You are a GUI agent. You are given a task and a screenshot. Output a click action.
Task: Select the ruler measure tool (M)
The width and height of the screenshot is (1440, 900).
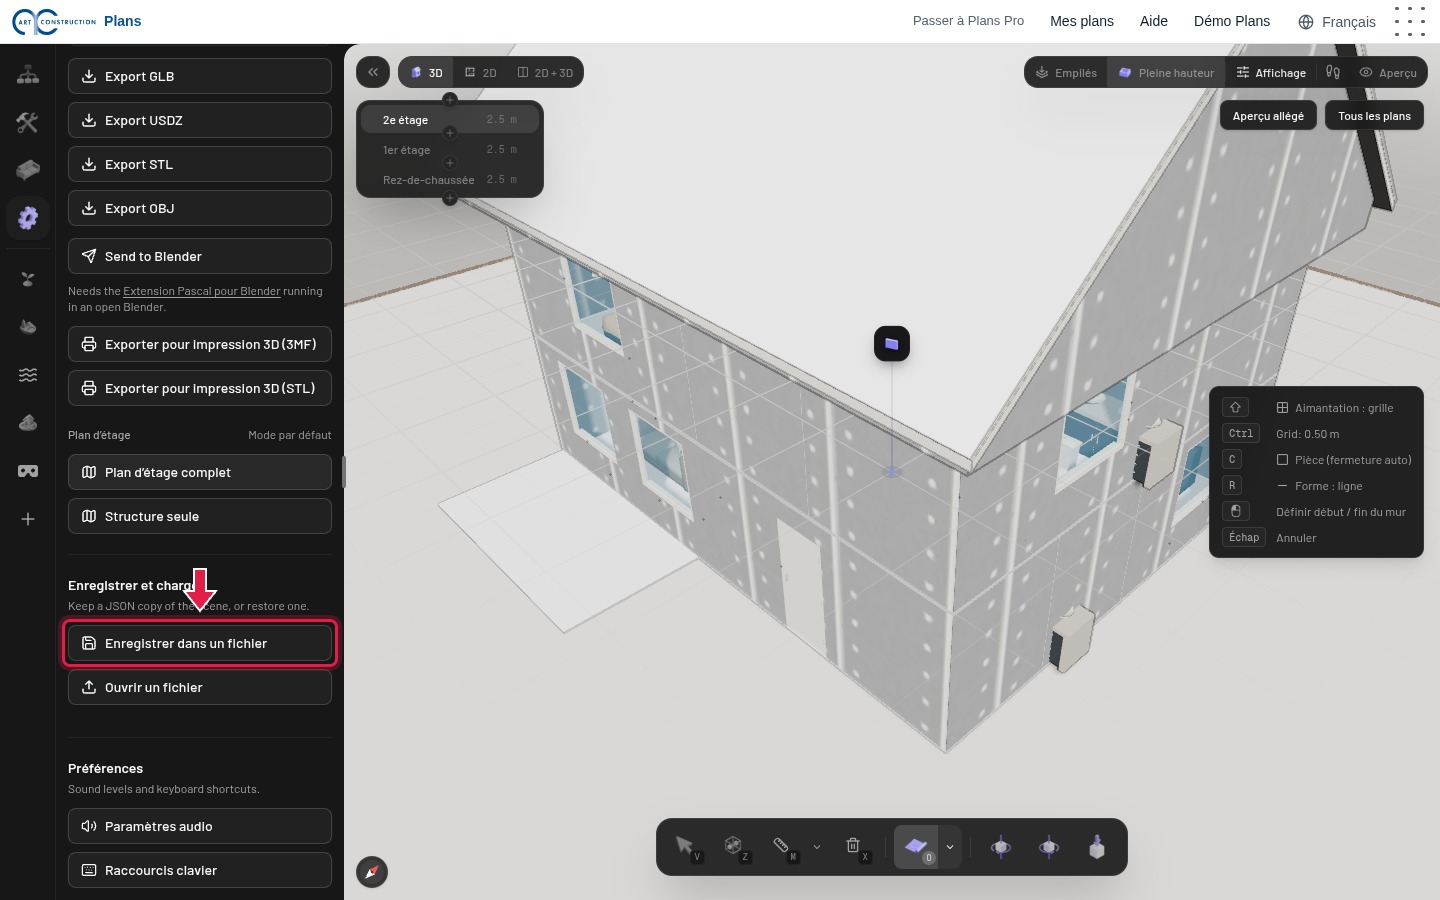(782, 847)
